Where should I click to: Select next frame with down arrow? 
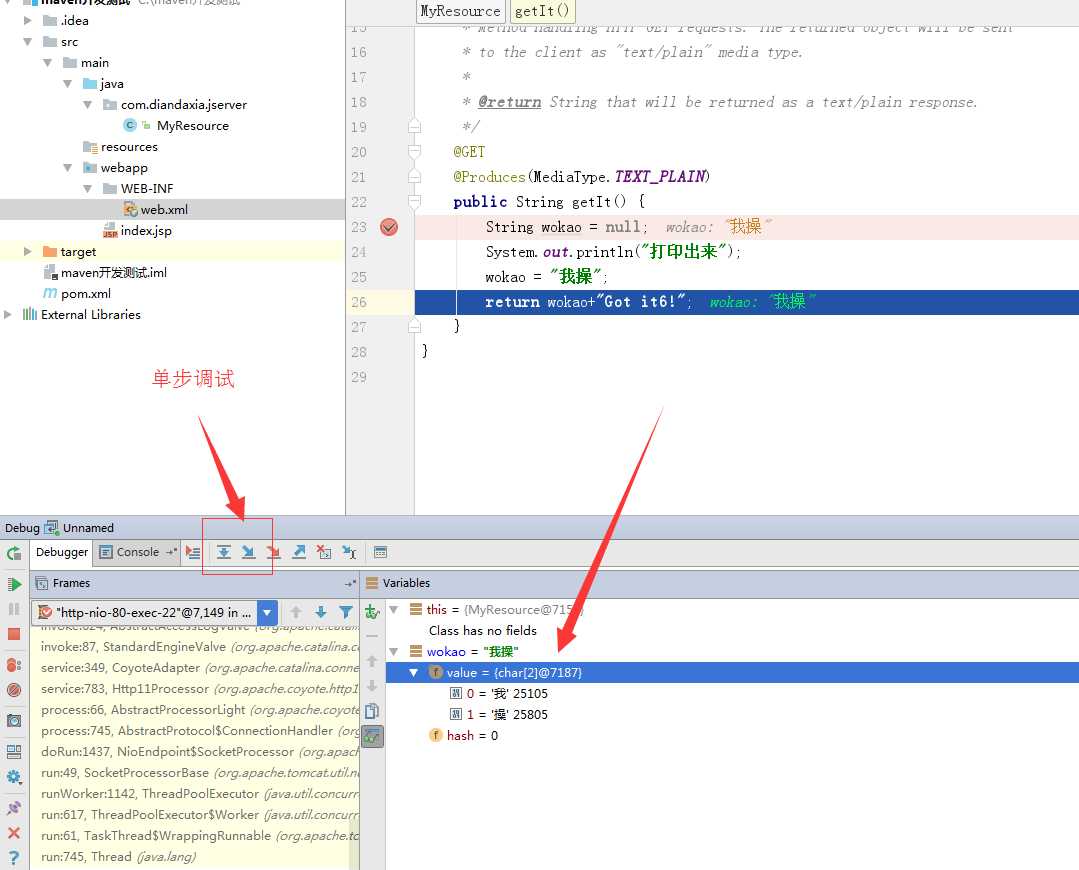(321, 612)
